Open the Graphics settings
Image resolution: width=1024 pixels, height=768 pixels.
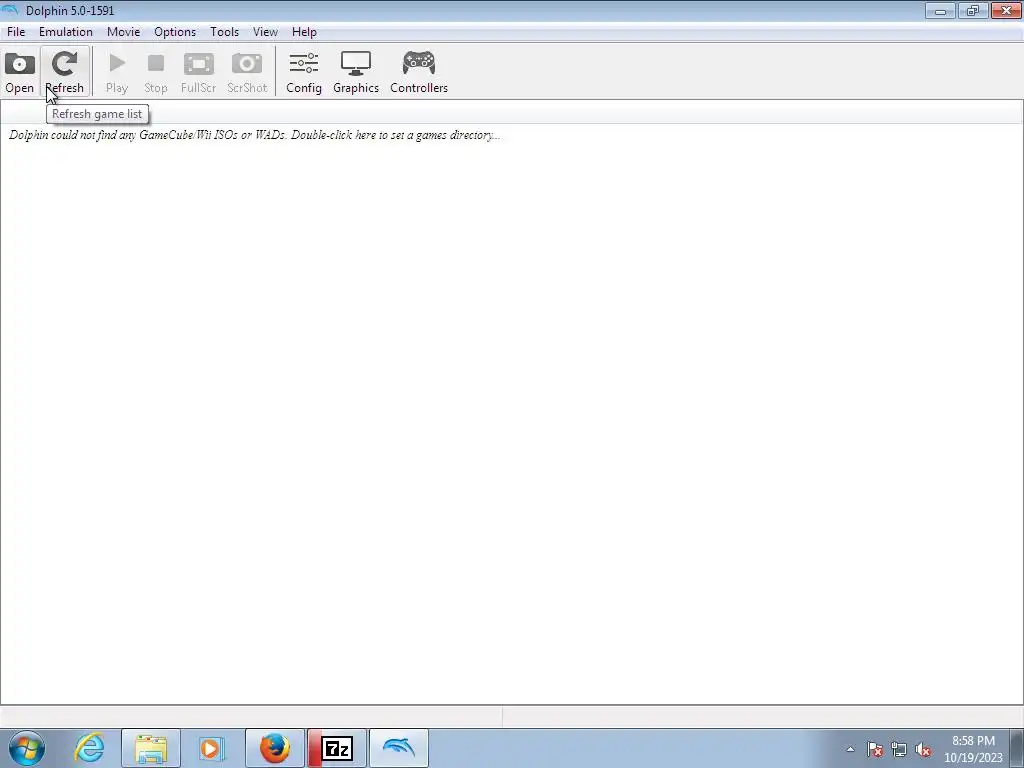356,72
